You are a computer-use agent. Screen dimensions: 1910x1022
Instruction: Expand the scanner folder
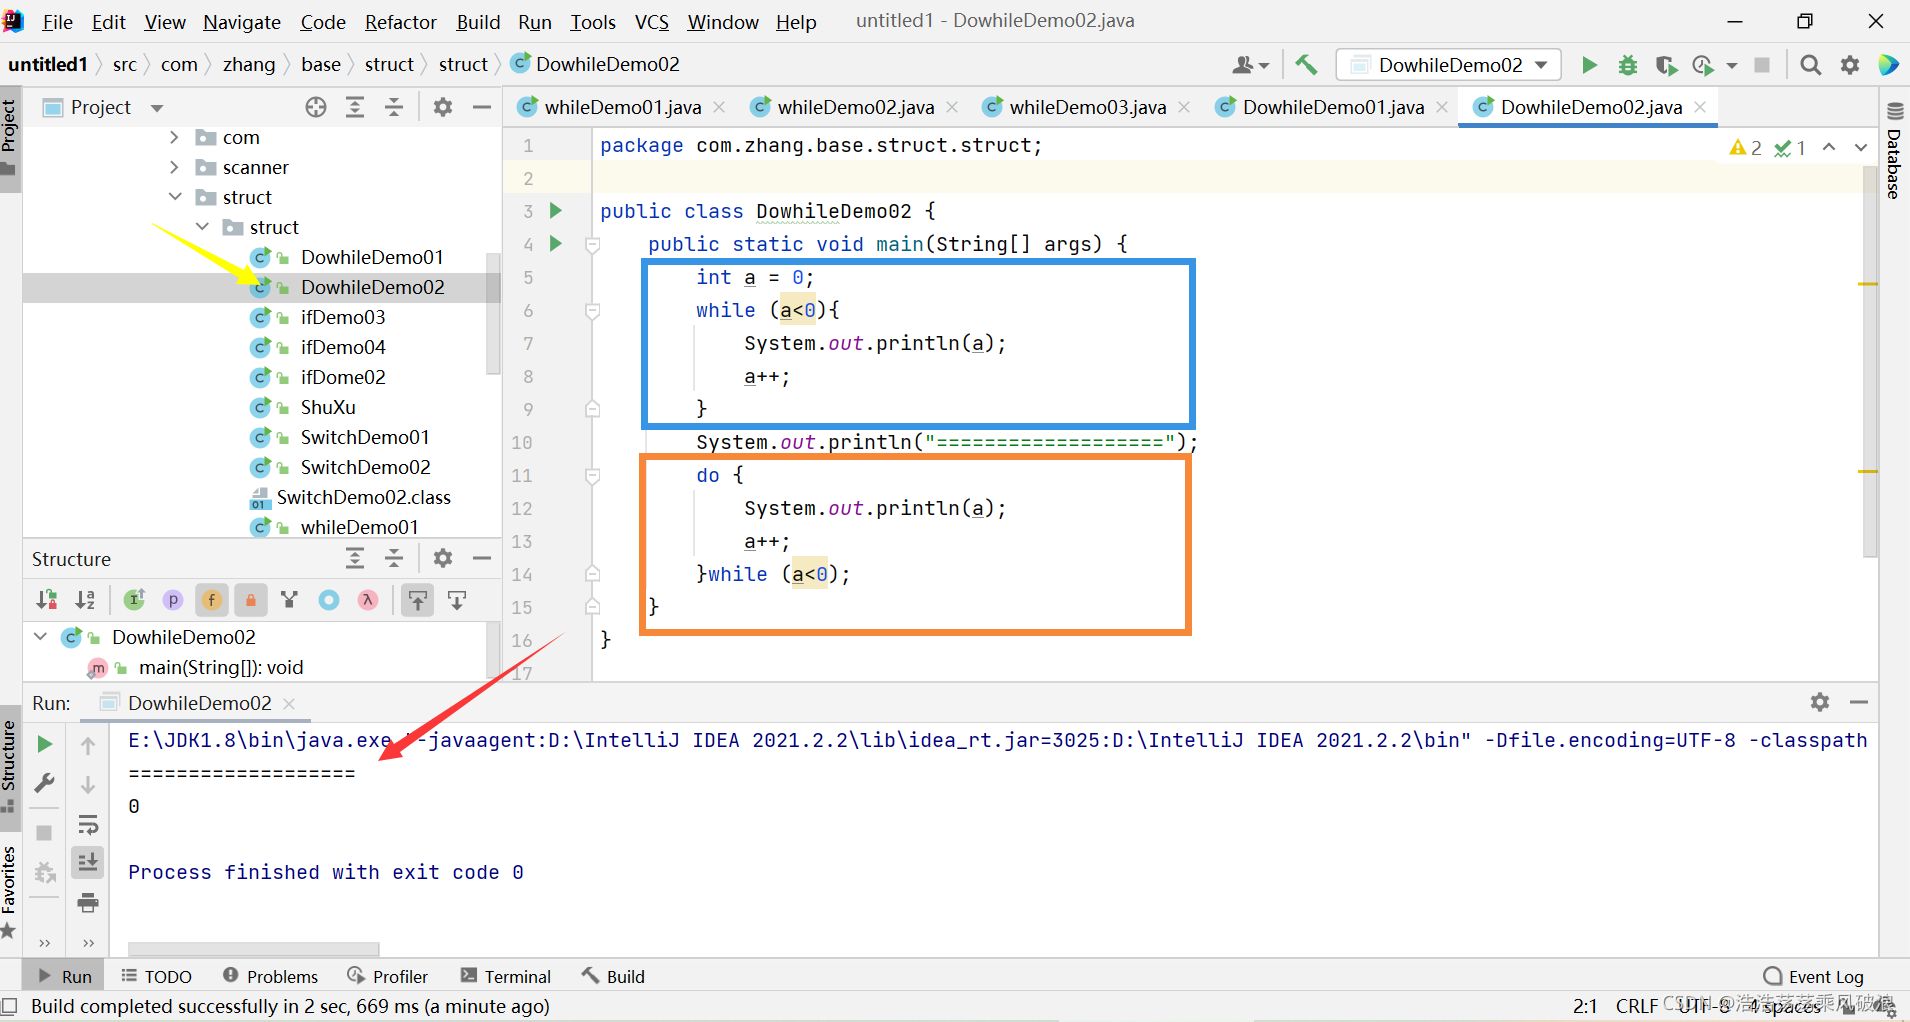[x=175, y=167]
